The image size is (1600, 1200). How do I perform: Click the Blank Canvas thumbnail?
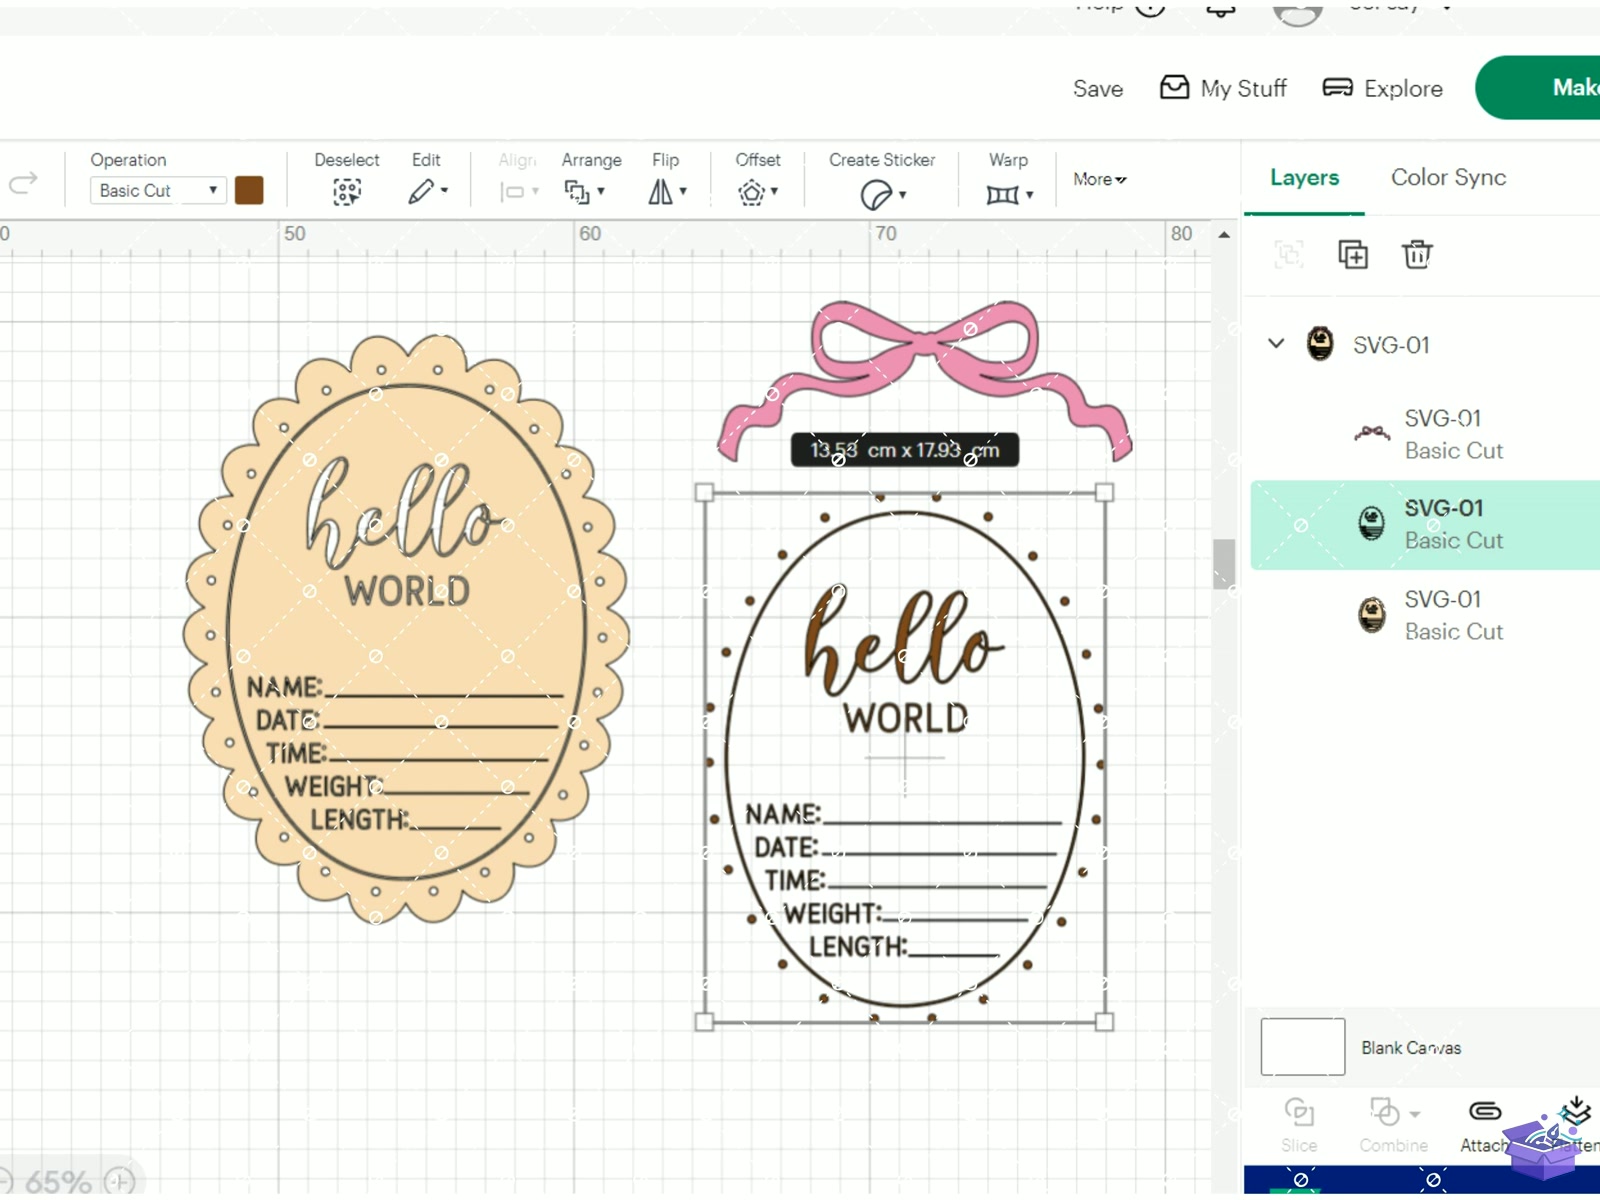point(1302,1047)
